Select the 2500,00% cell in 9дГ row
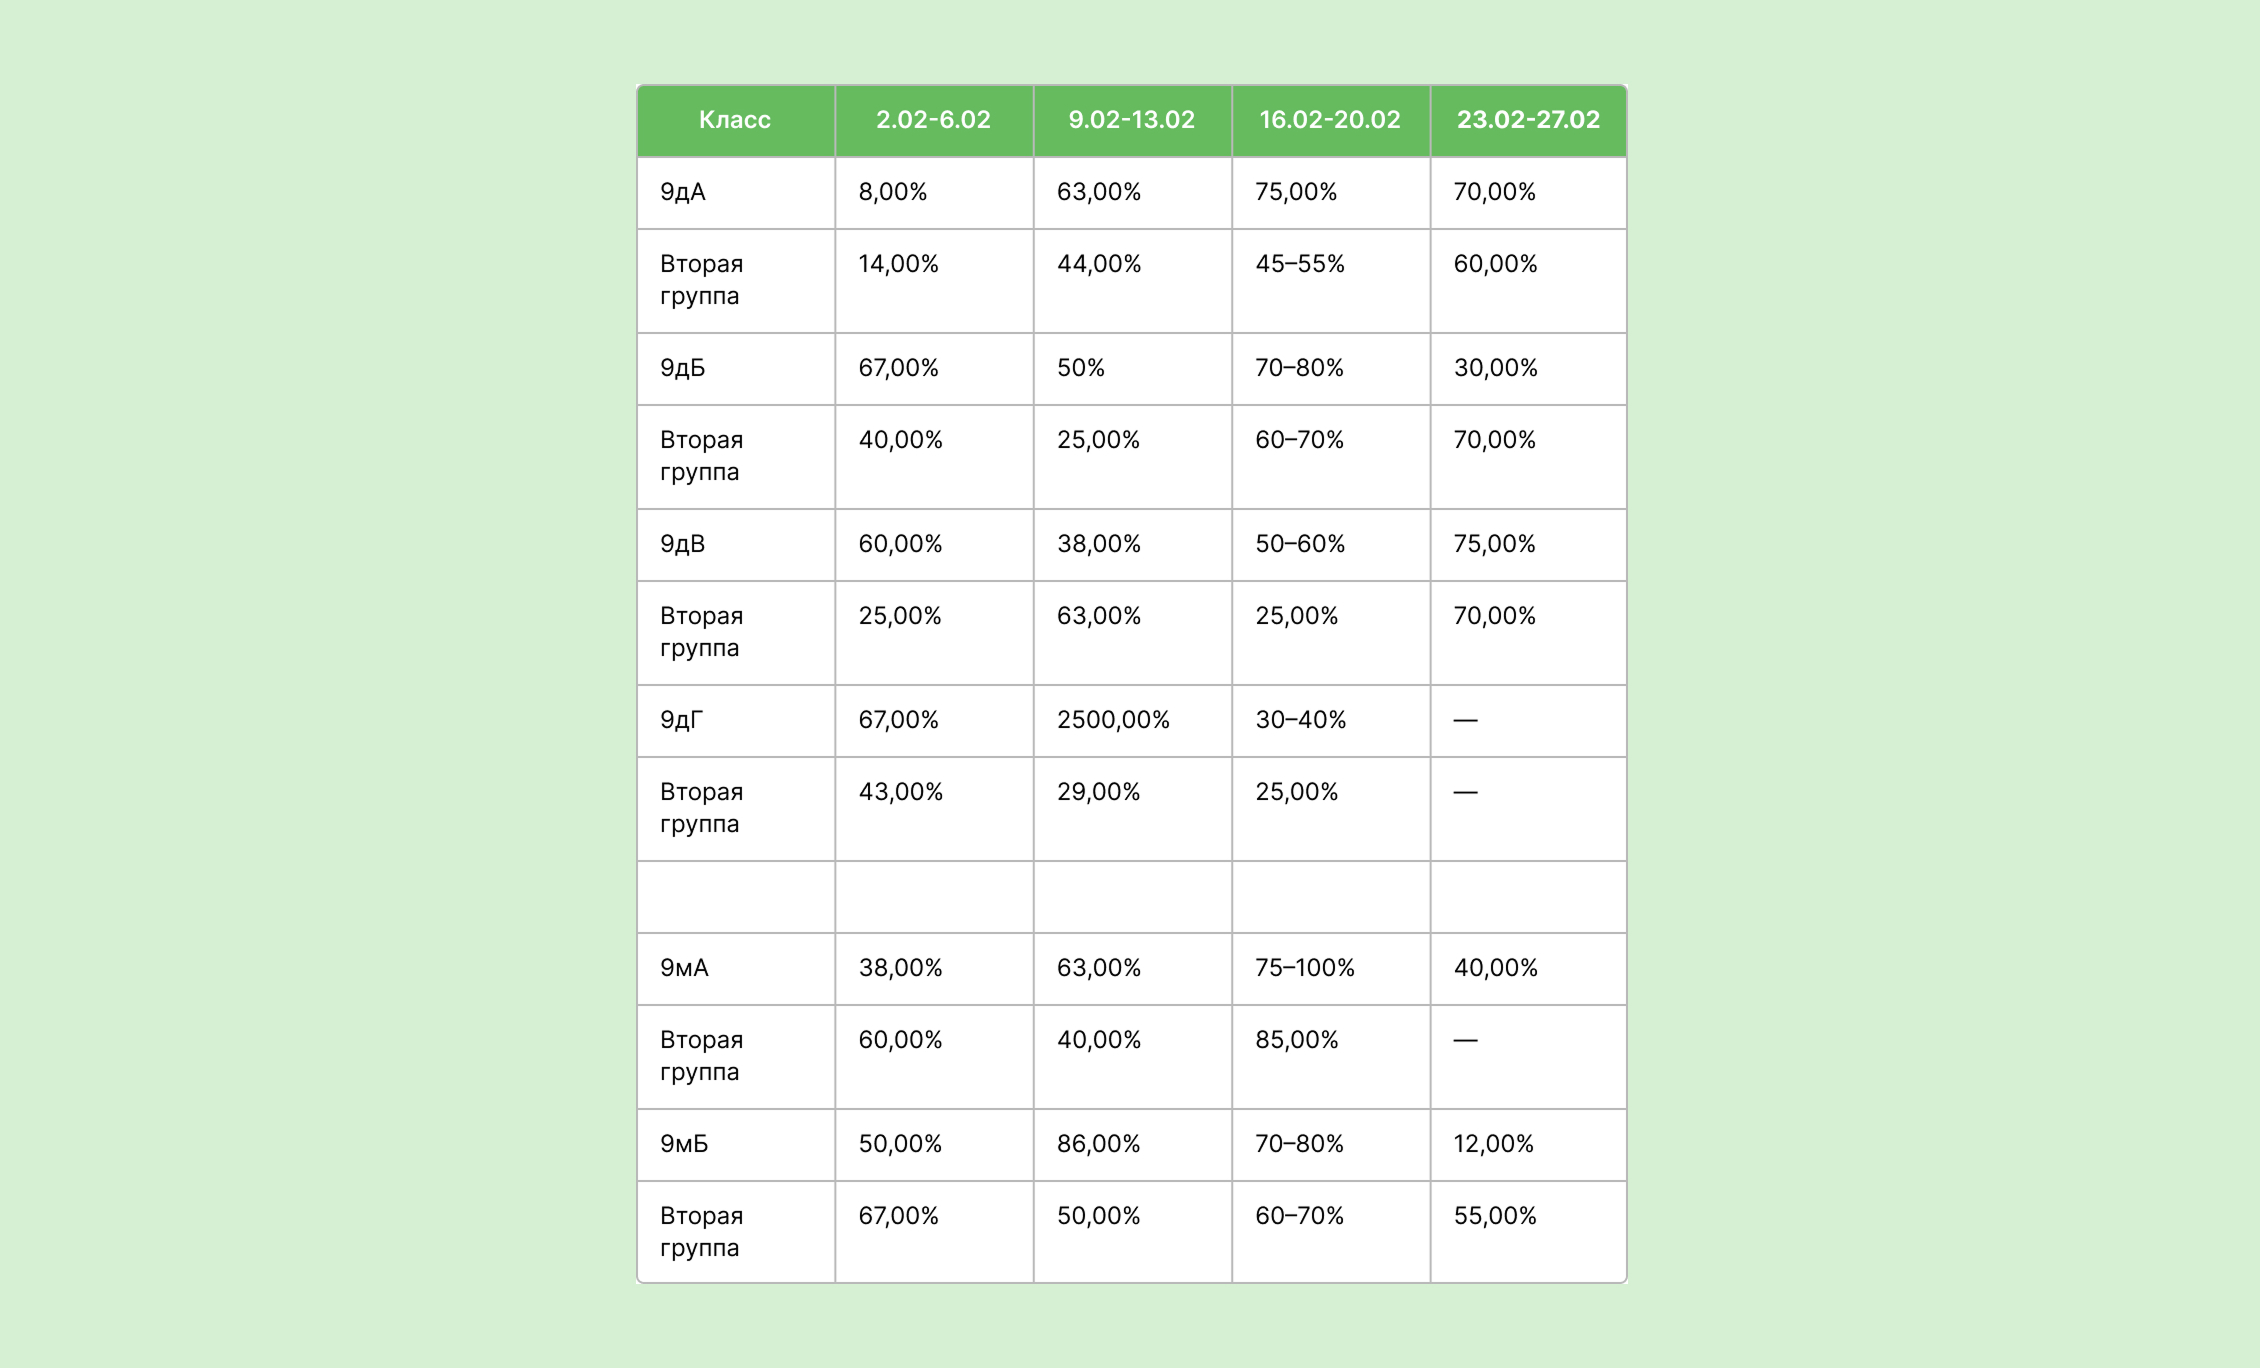Image resolution: width=2260 pixels, height=1368 pixels. tap(1132, 720)
